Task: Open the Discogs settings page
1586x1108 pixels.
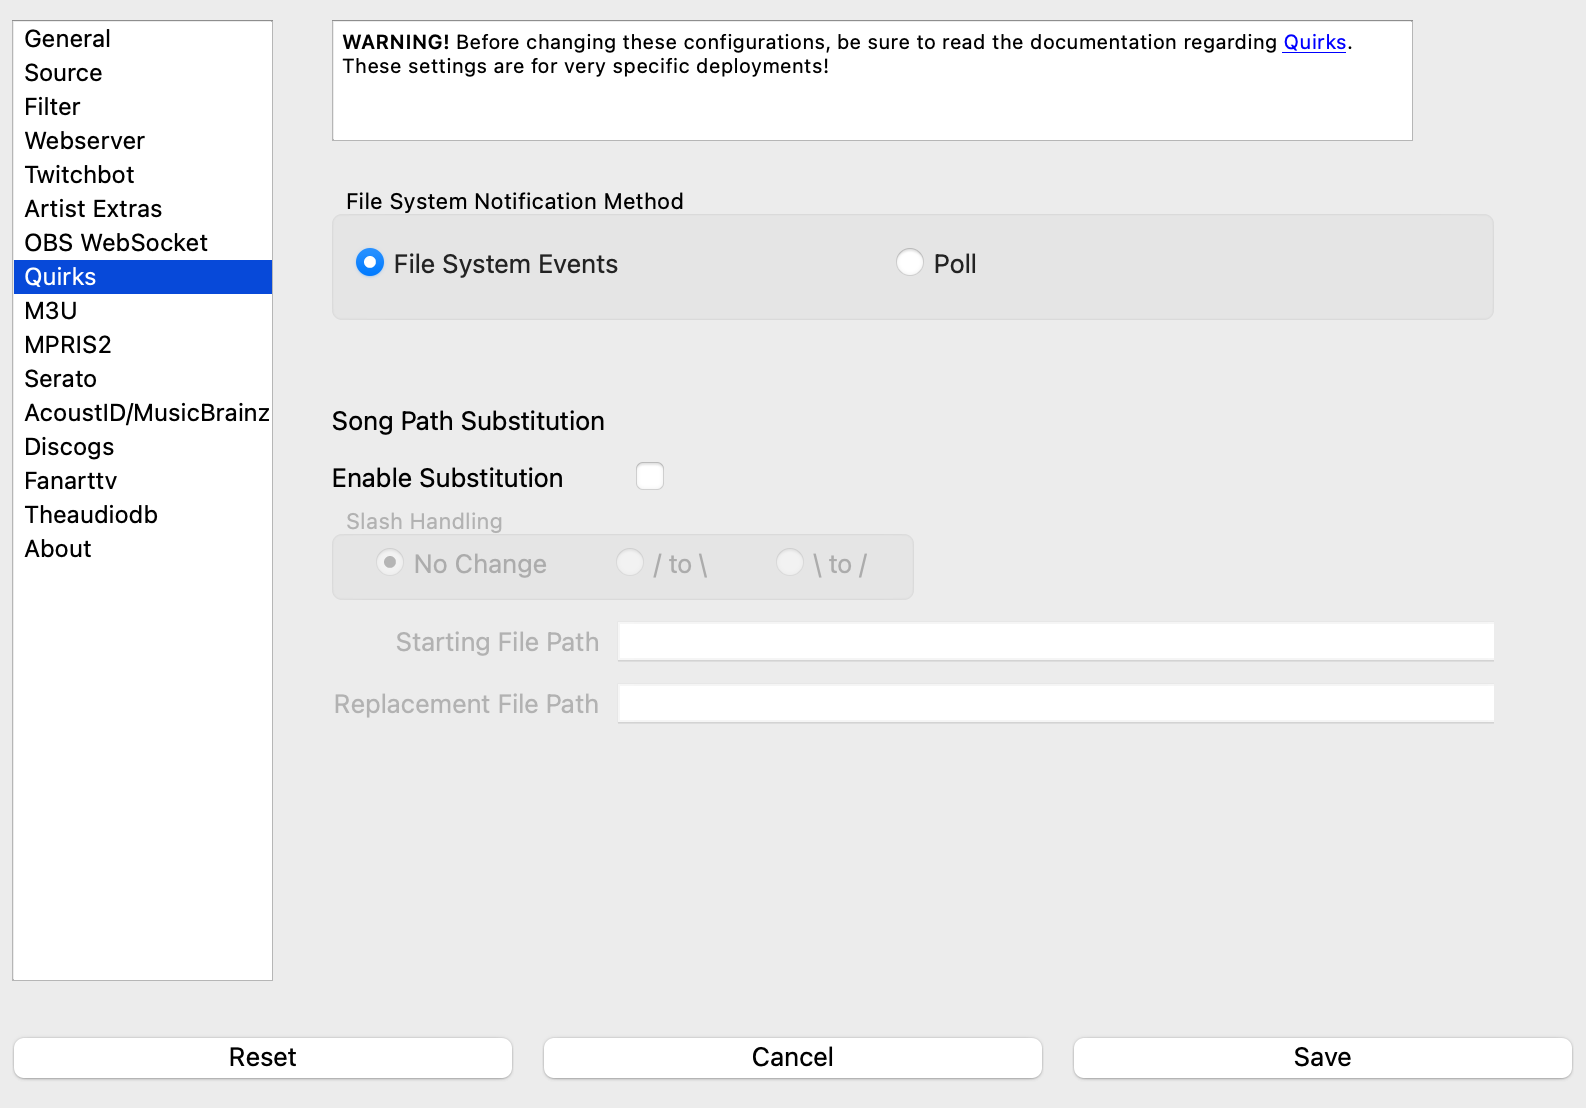Action: point(69,447)
